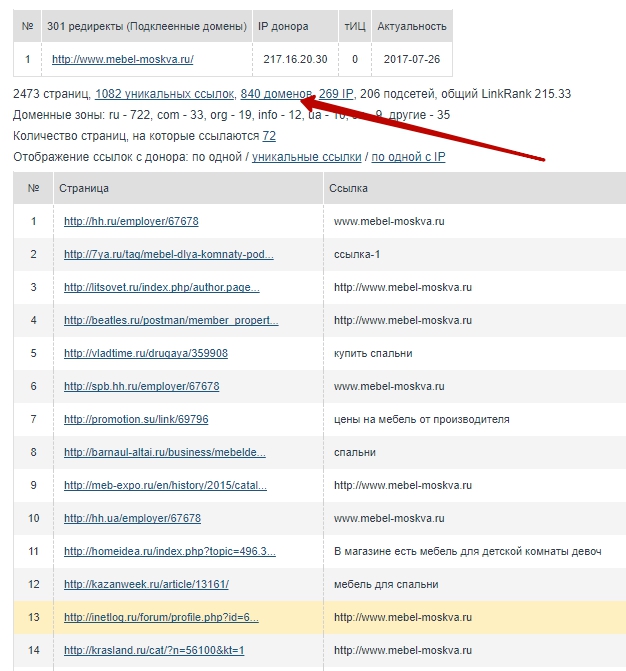Click the 'Доменные зоны' statistics line
This screenshot has width=626, height=671.
(231, 115)
